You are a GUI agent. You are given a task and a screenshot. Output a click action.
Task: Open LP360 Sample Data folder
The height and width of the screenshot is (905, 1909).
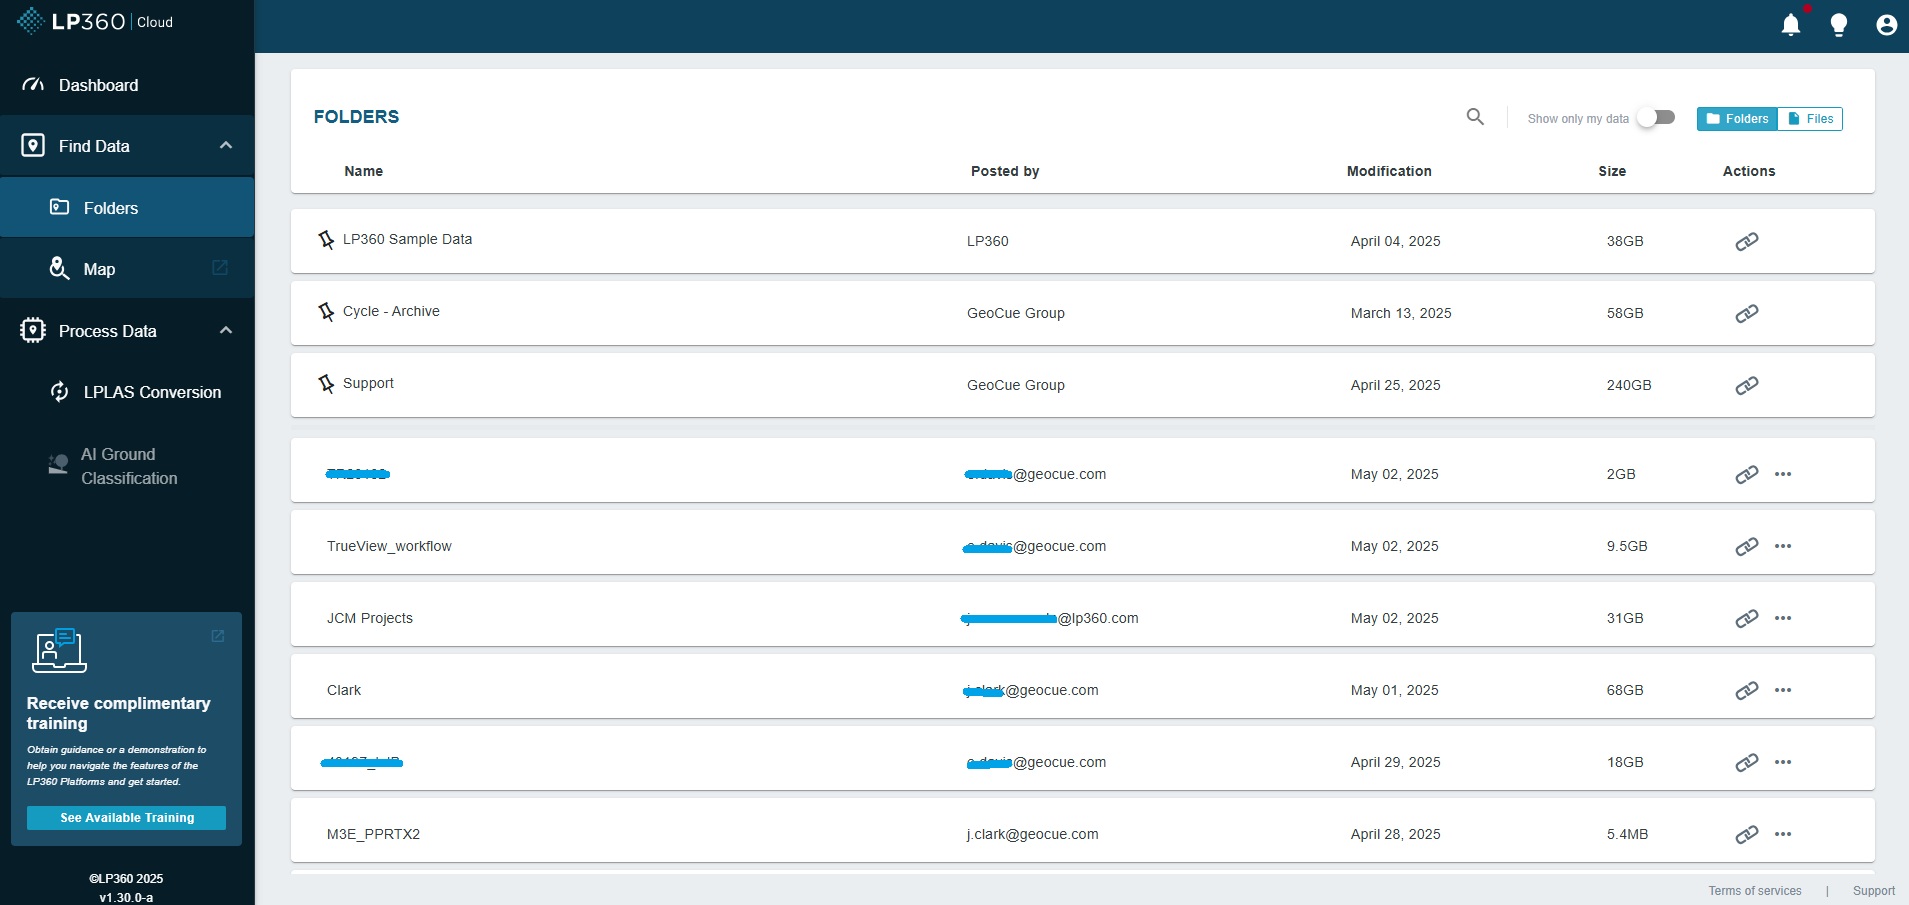point(407,239)
